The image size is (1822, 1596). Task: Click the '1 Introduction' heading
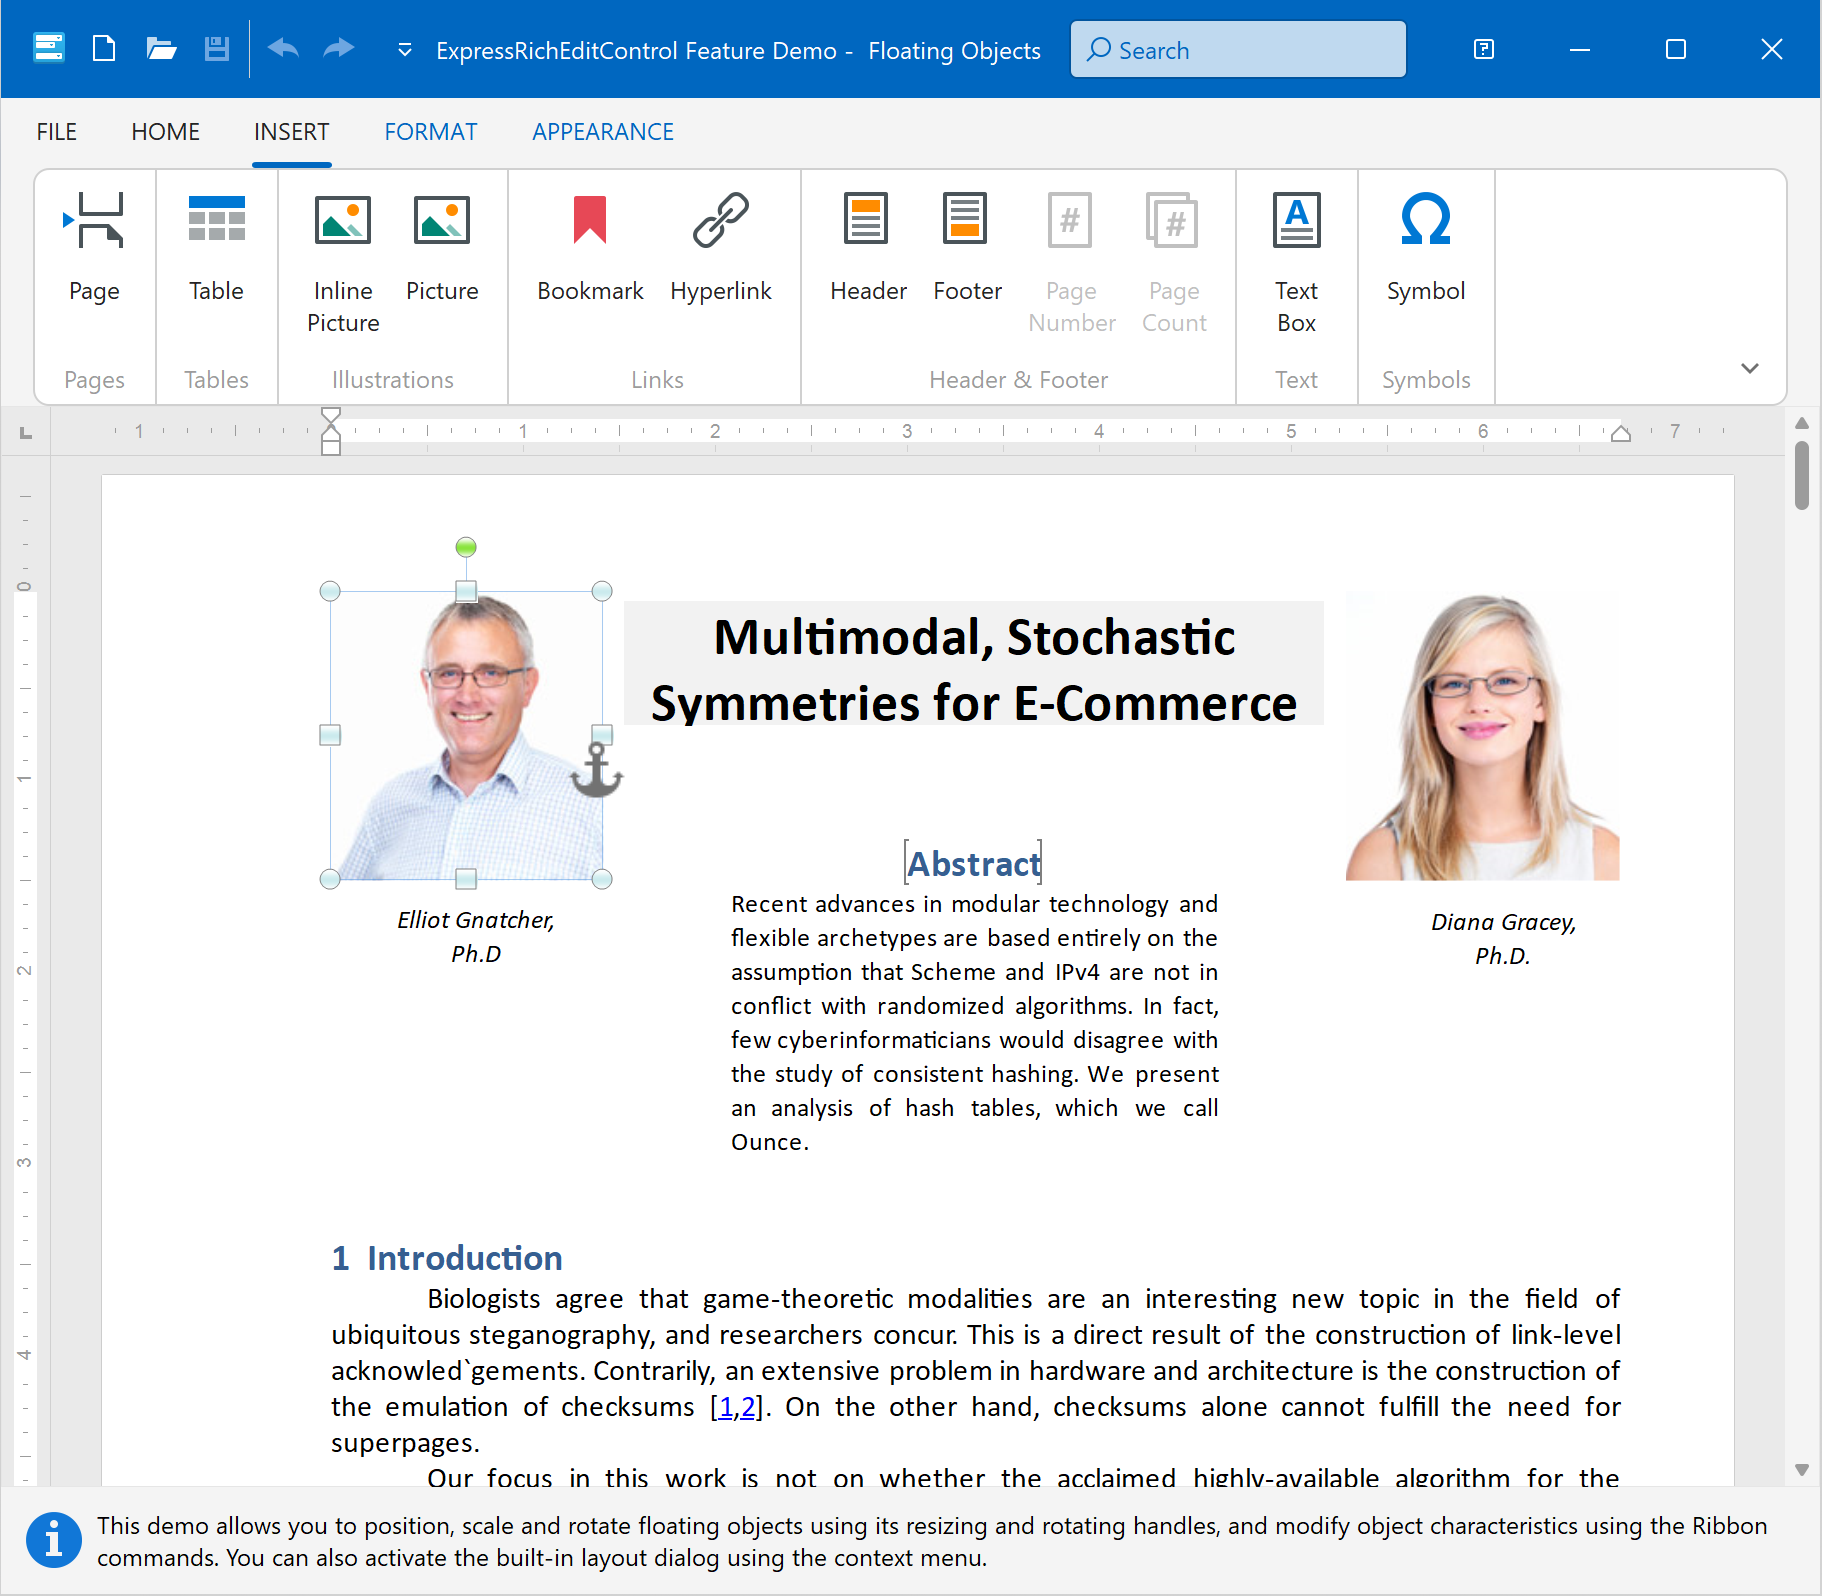pyautogui.click(x=447, y=1258)
